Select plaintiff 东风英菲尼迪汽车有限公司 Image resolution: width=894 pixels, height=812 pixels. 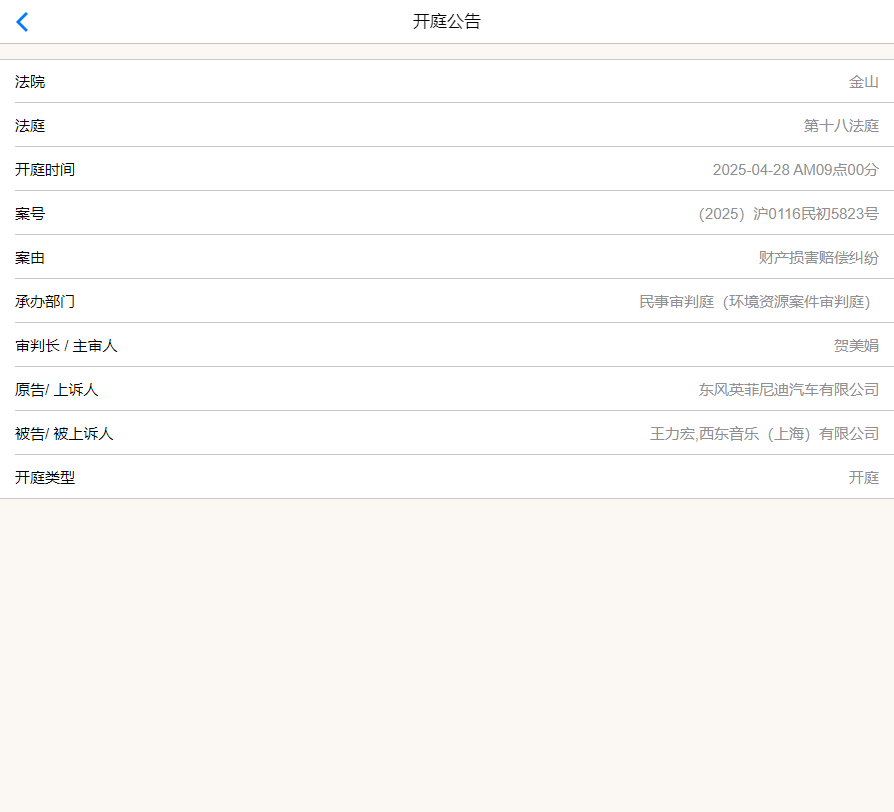click(x=789, y=389)
